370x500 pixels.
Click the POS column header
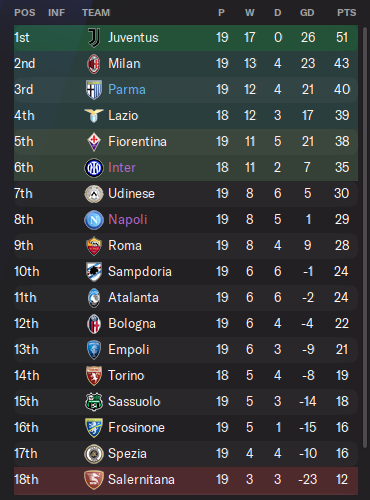point(25,13)
